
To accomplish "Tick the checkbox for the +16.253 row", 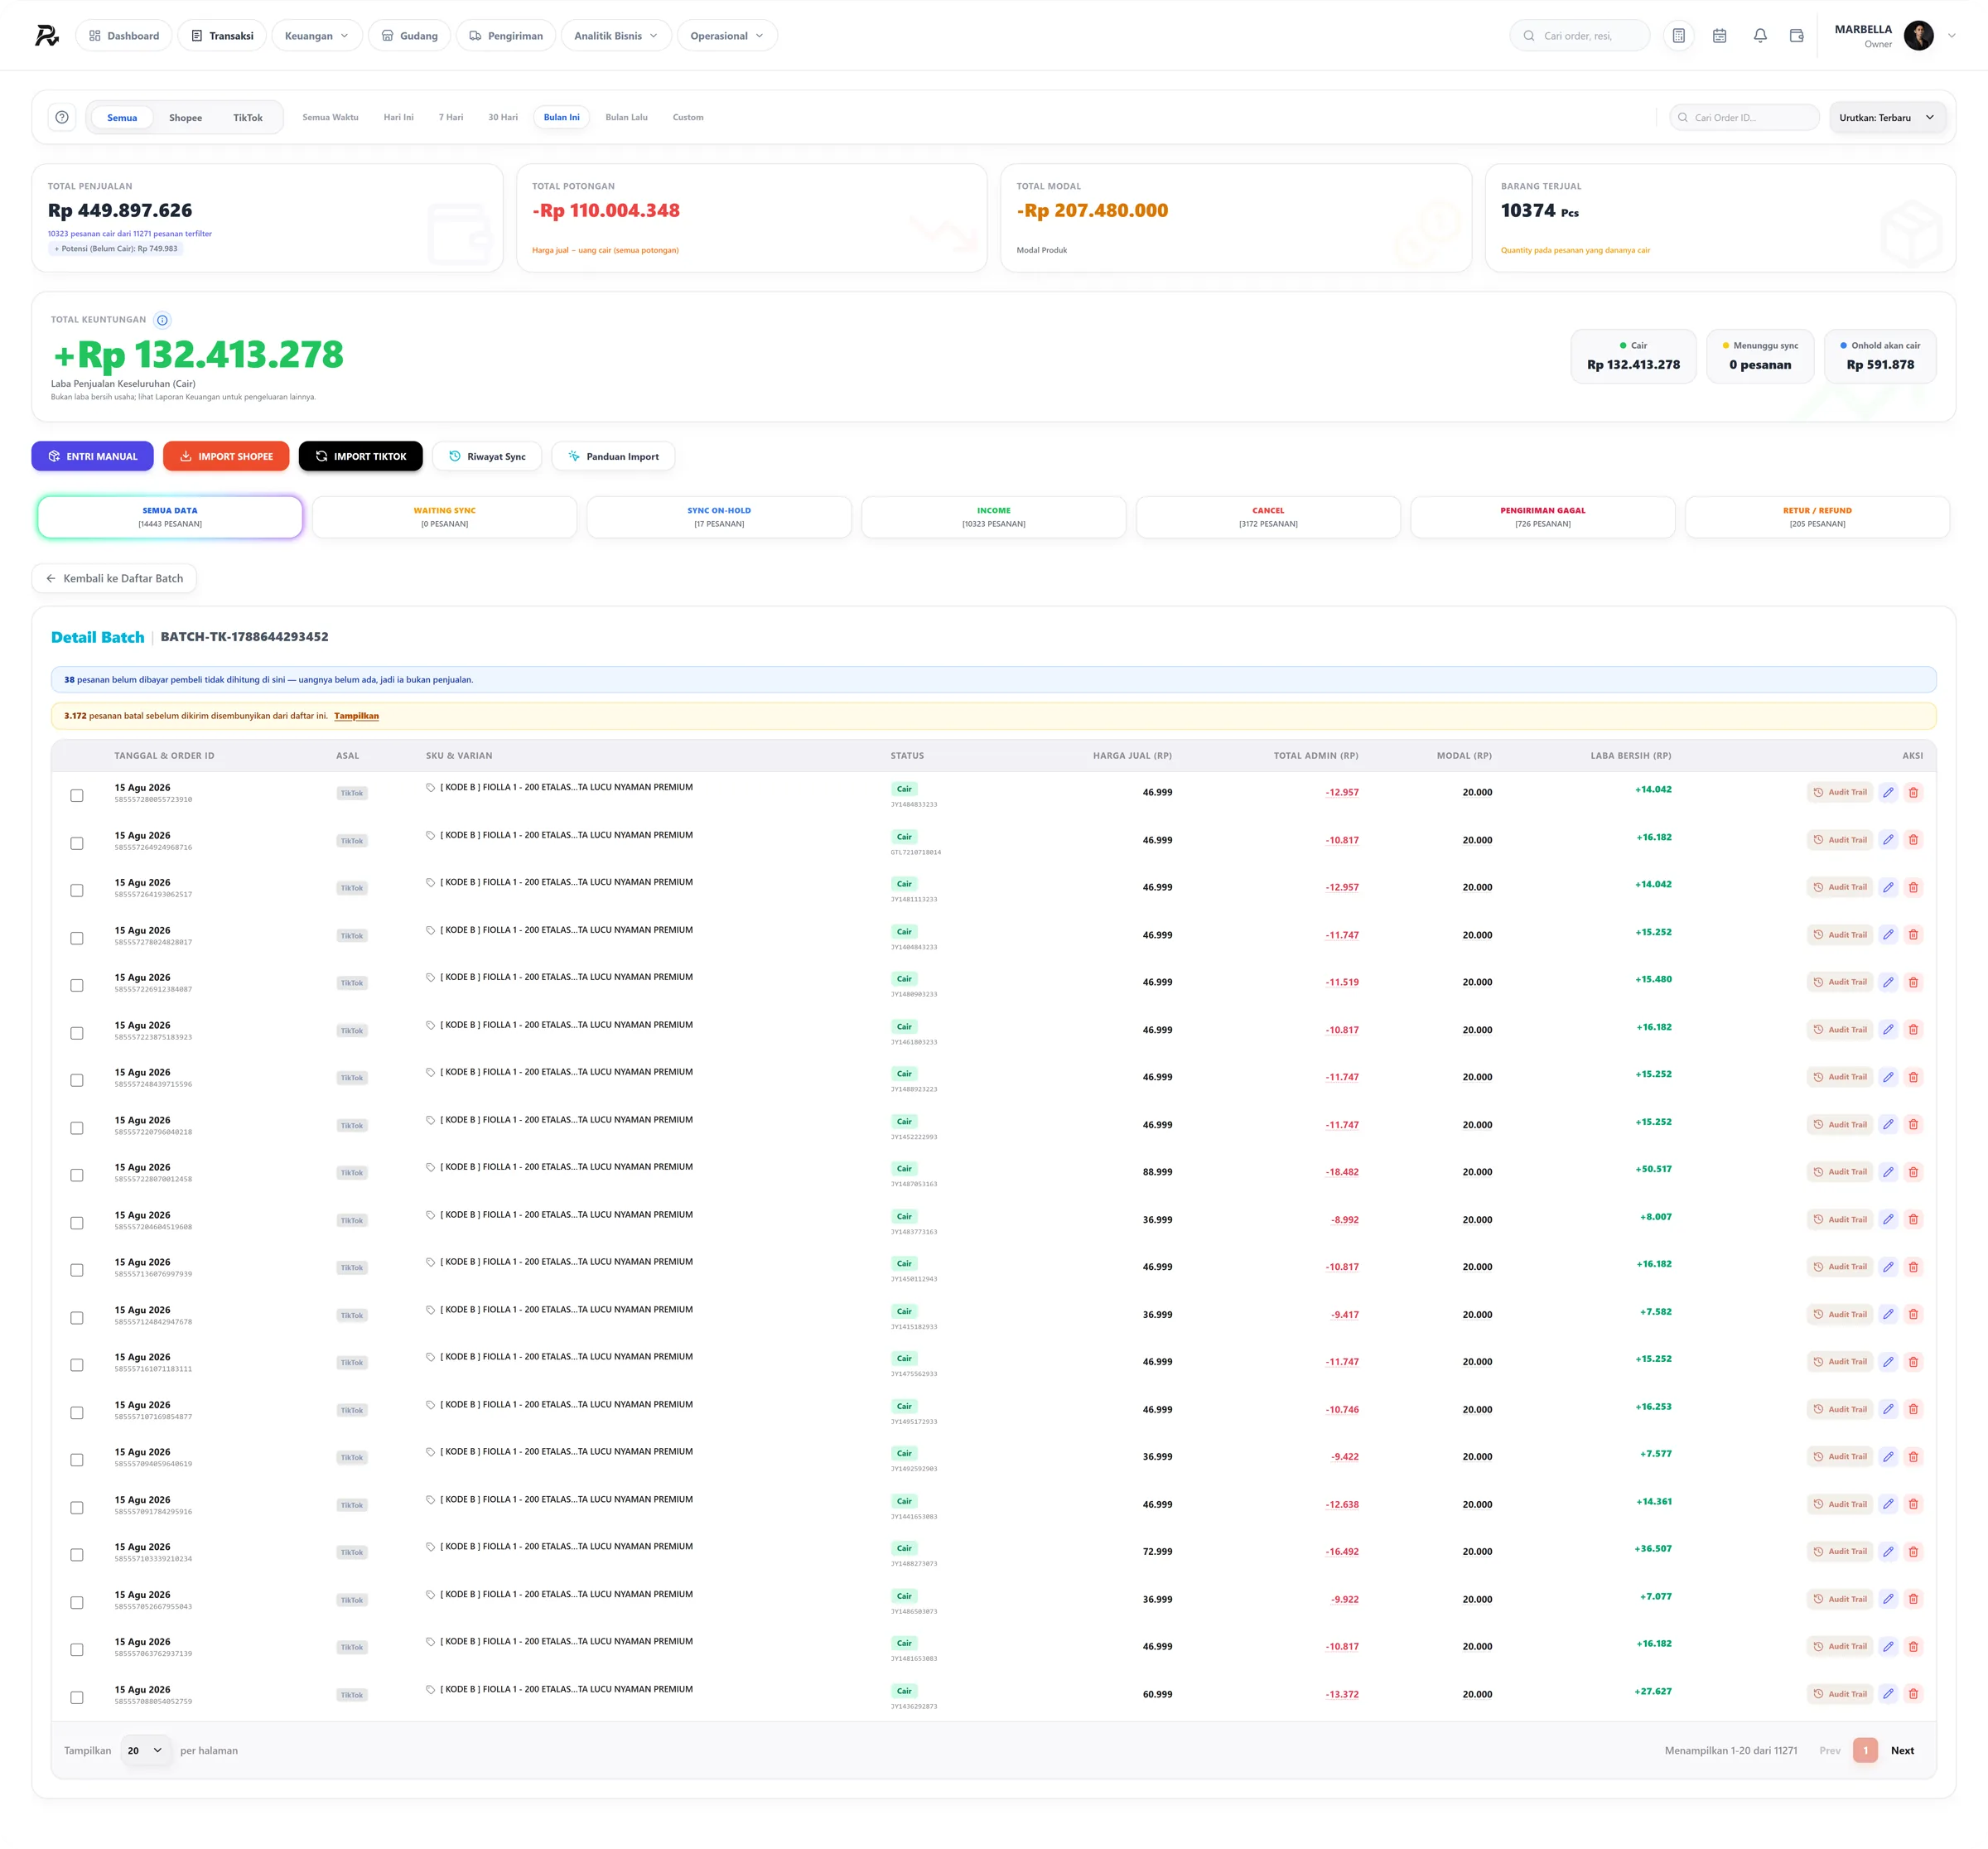I will click(77, 1413).
